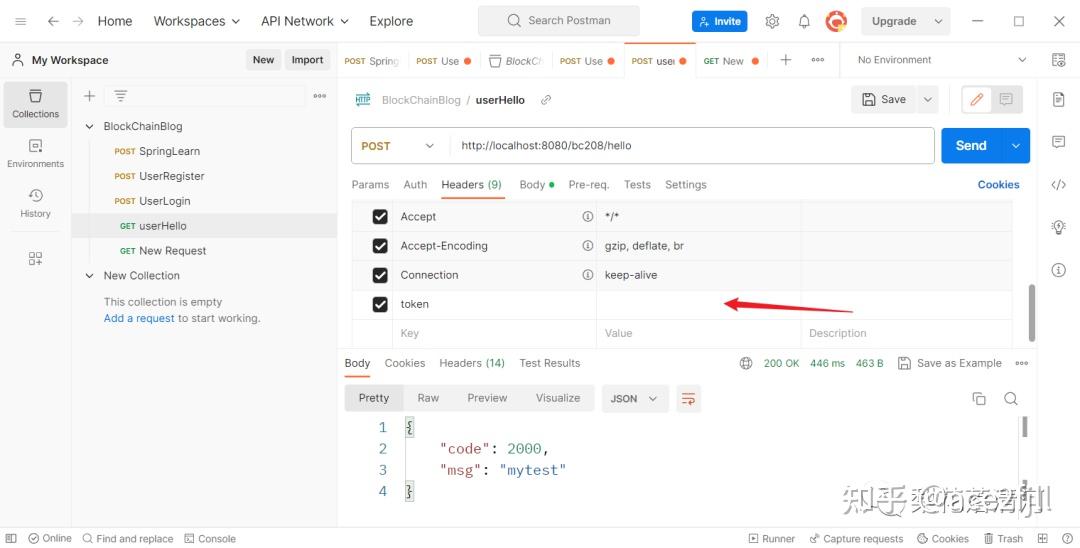Click the headers table vertical scrollbar
The height and width of the screenshot is (548, 1080).
(1031, 313)
